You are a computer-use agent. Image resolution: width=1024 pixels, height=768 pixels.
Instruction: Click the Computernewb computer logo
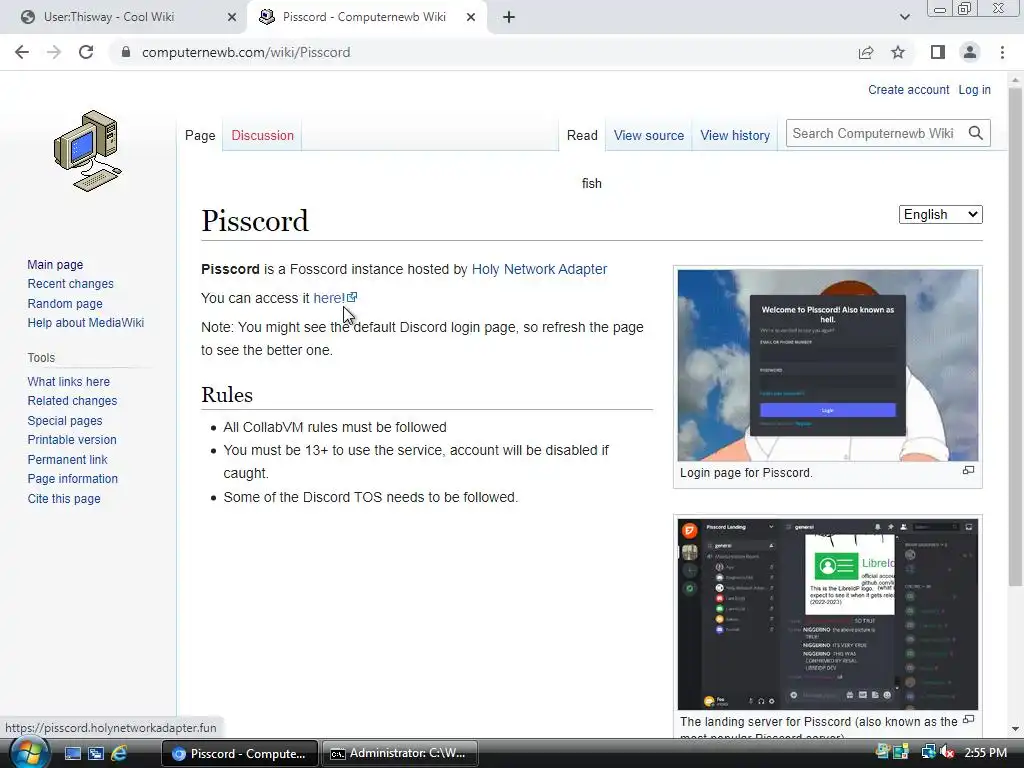coord(88,150)
